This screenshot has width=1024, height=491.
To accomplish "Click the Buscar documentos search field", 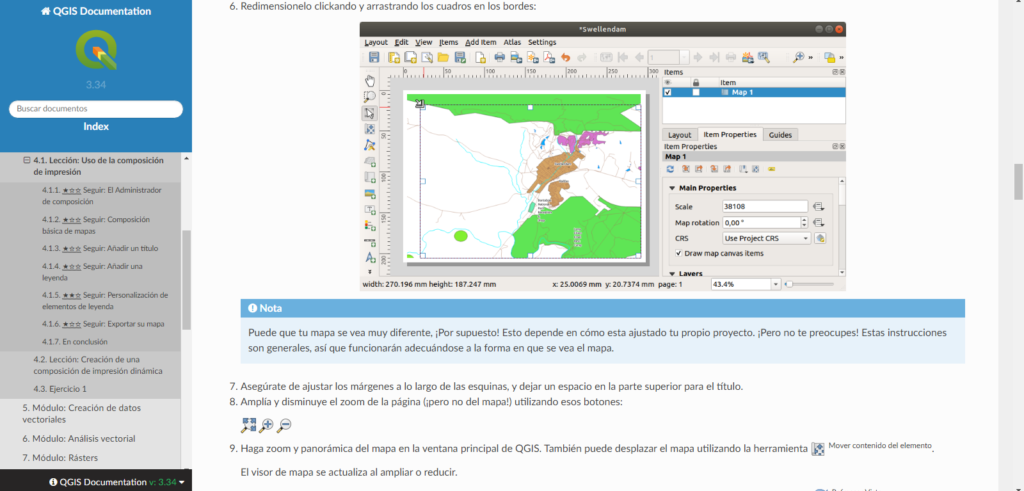I will [96, 109].
